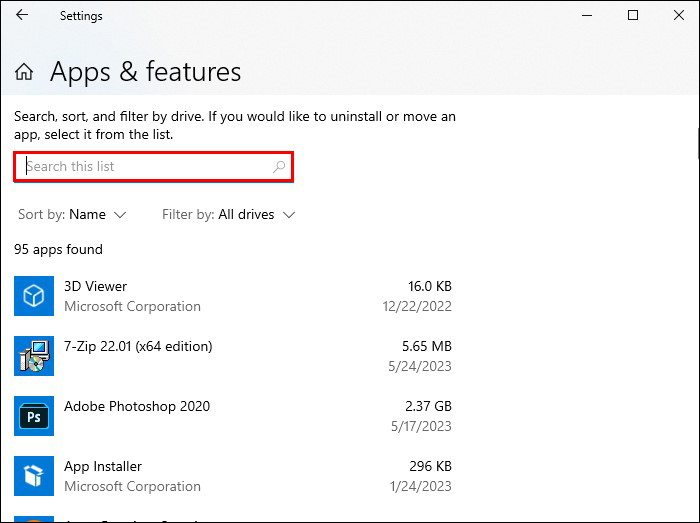Close the Settings window
The image size is (700, 523).
pos(678,15)
